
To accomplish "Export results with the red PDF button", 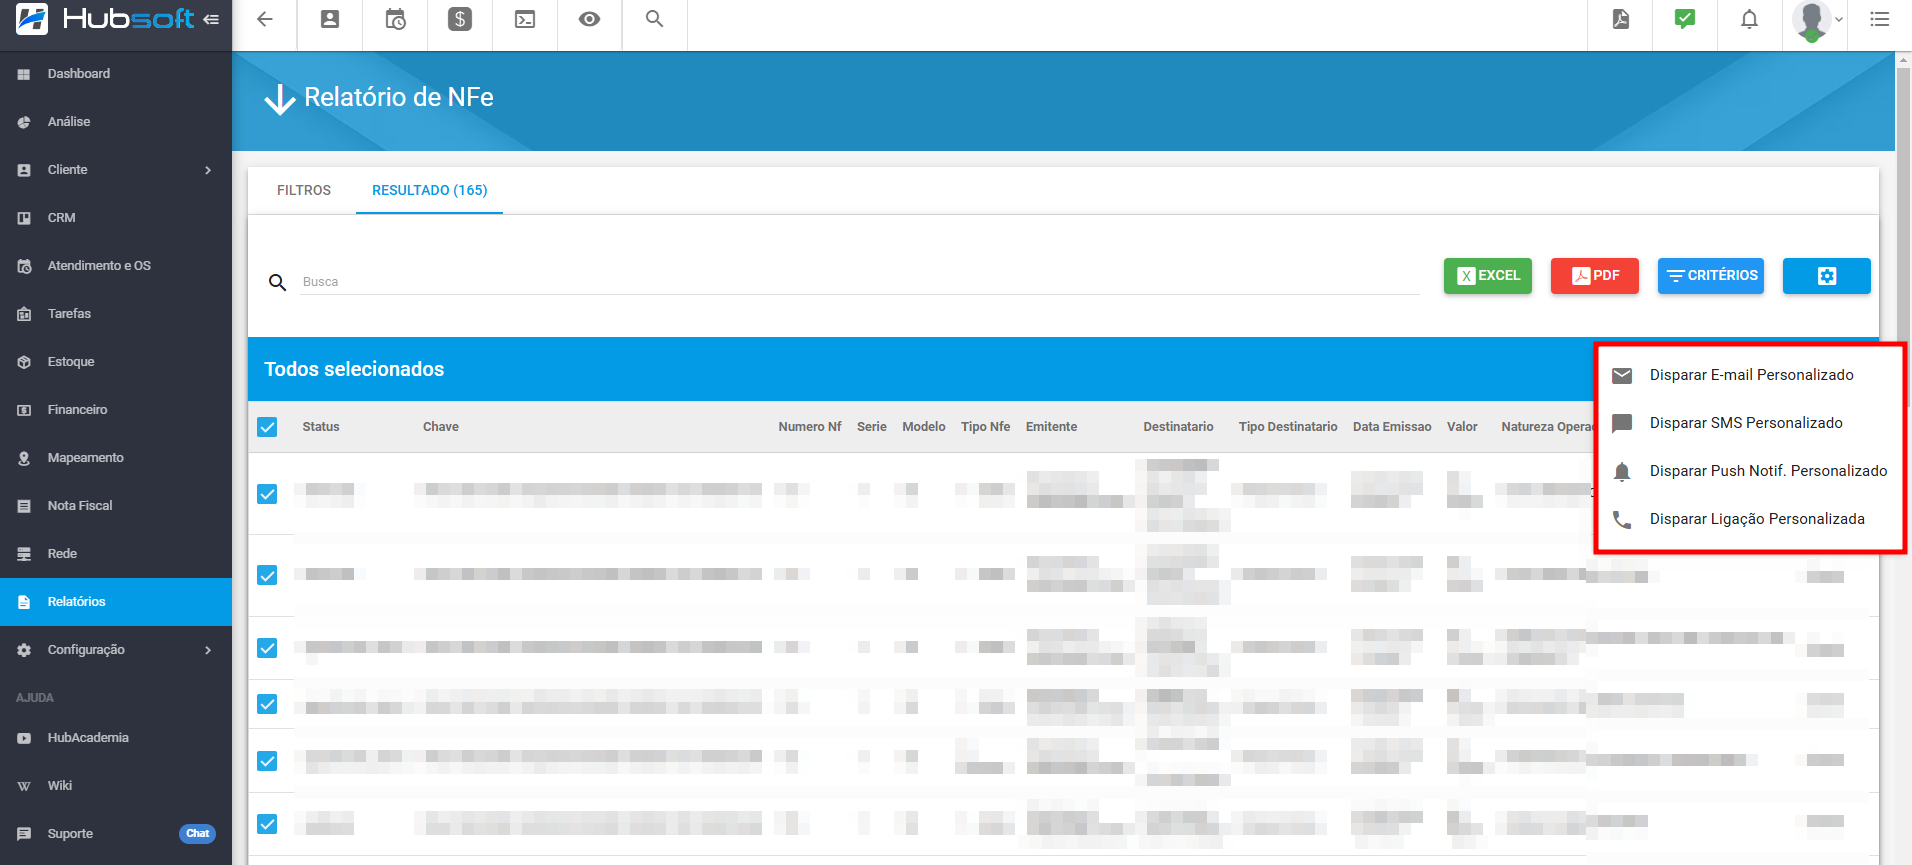I will (1595, 276).
